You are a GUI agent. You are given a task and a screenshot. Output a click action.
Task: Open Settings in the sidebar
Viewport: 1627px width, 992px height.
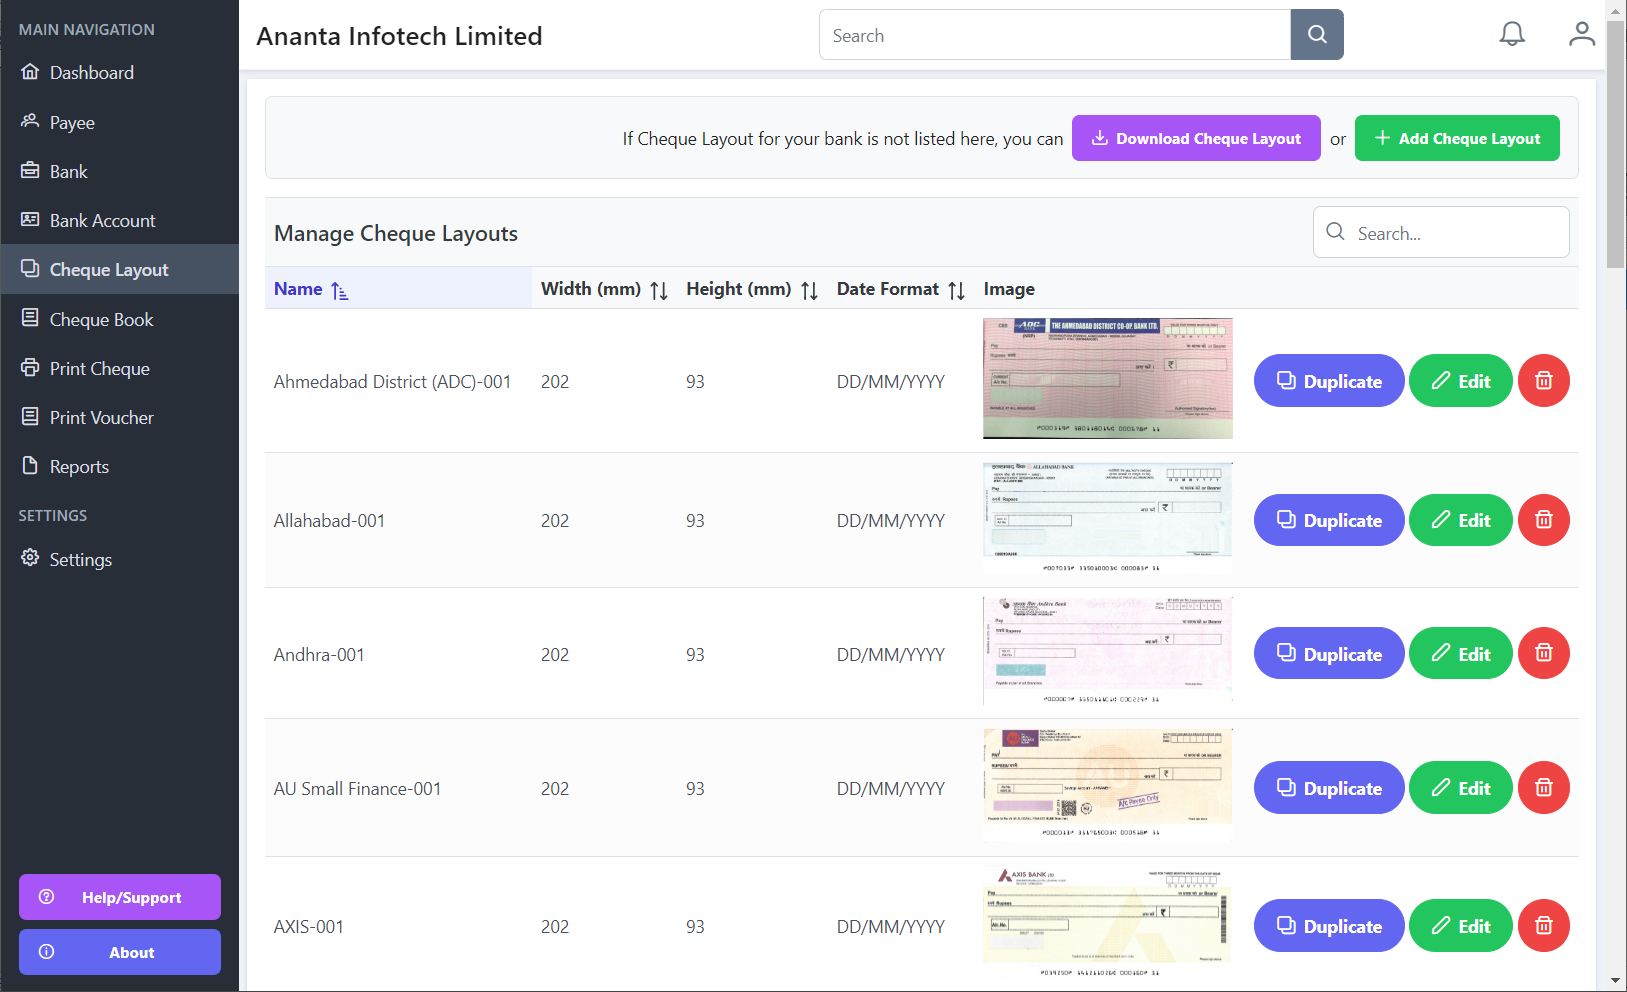120,559
